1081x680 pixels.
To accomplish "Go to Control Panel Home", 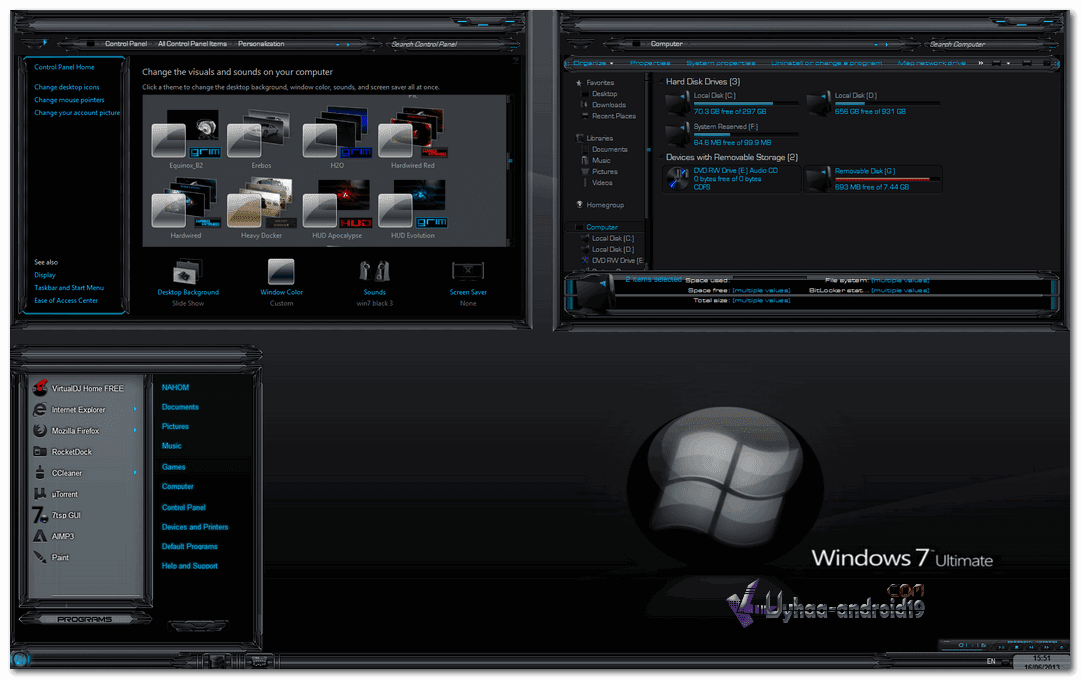I will click(x=64, y=67).
